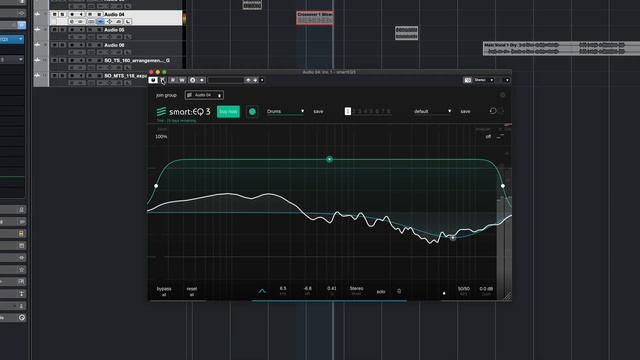Screen dimensions: 640x360
Task: Open smart:EQ 3 settings gear
Action: pos(502,95)
